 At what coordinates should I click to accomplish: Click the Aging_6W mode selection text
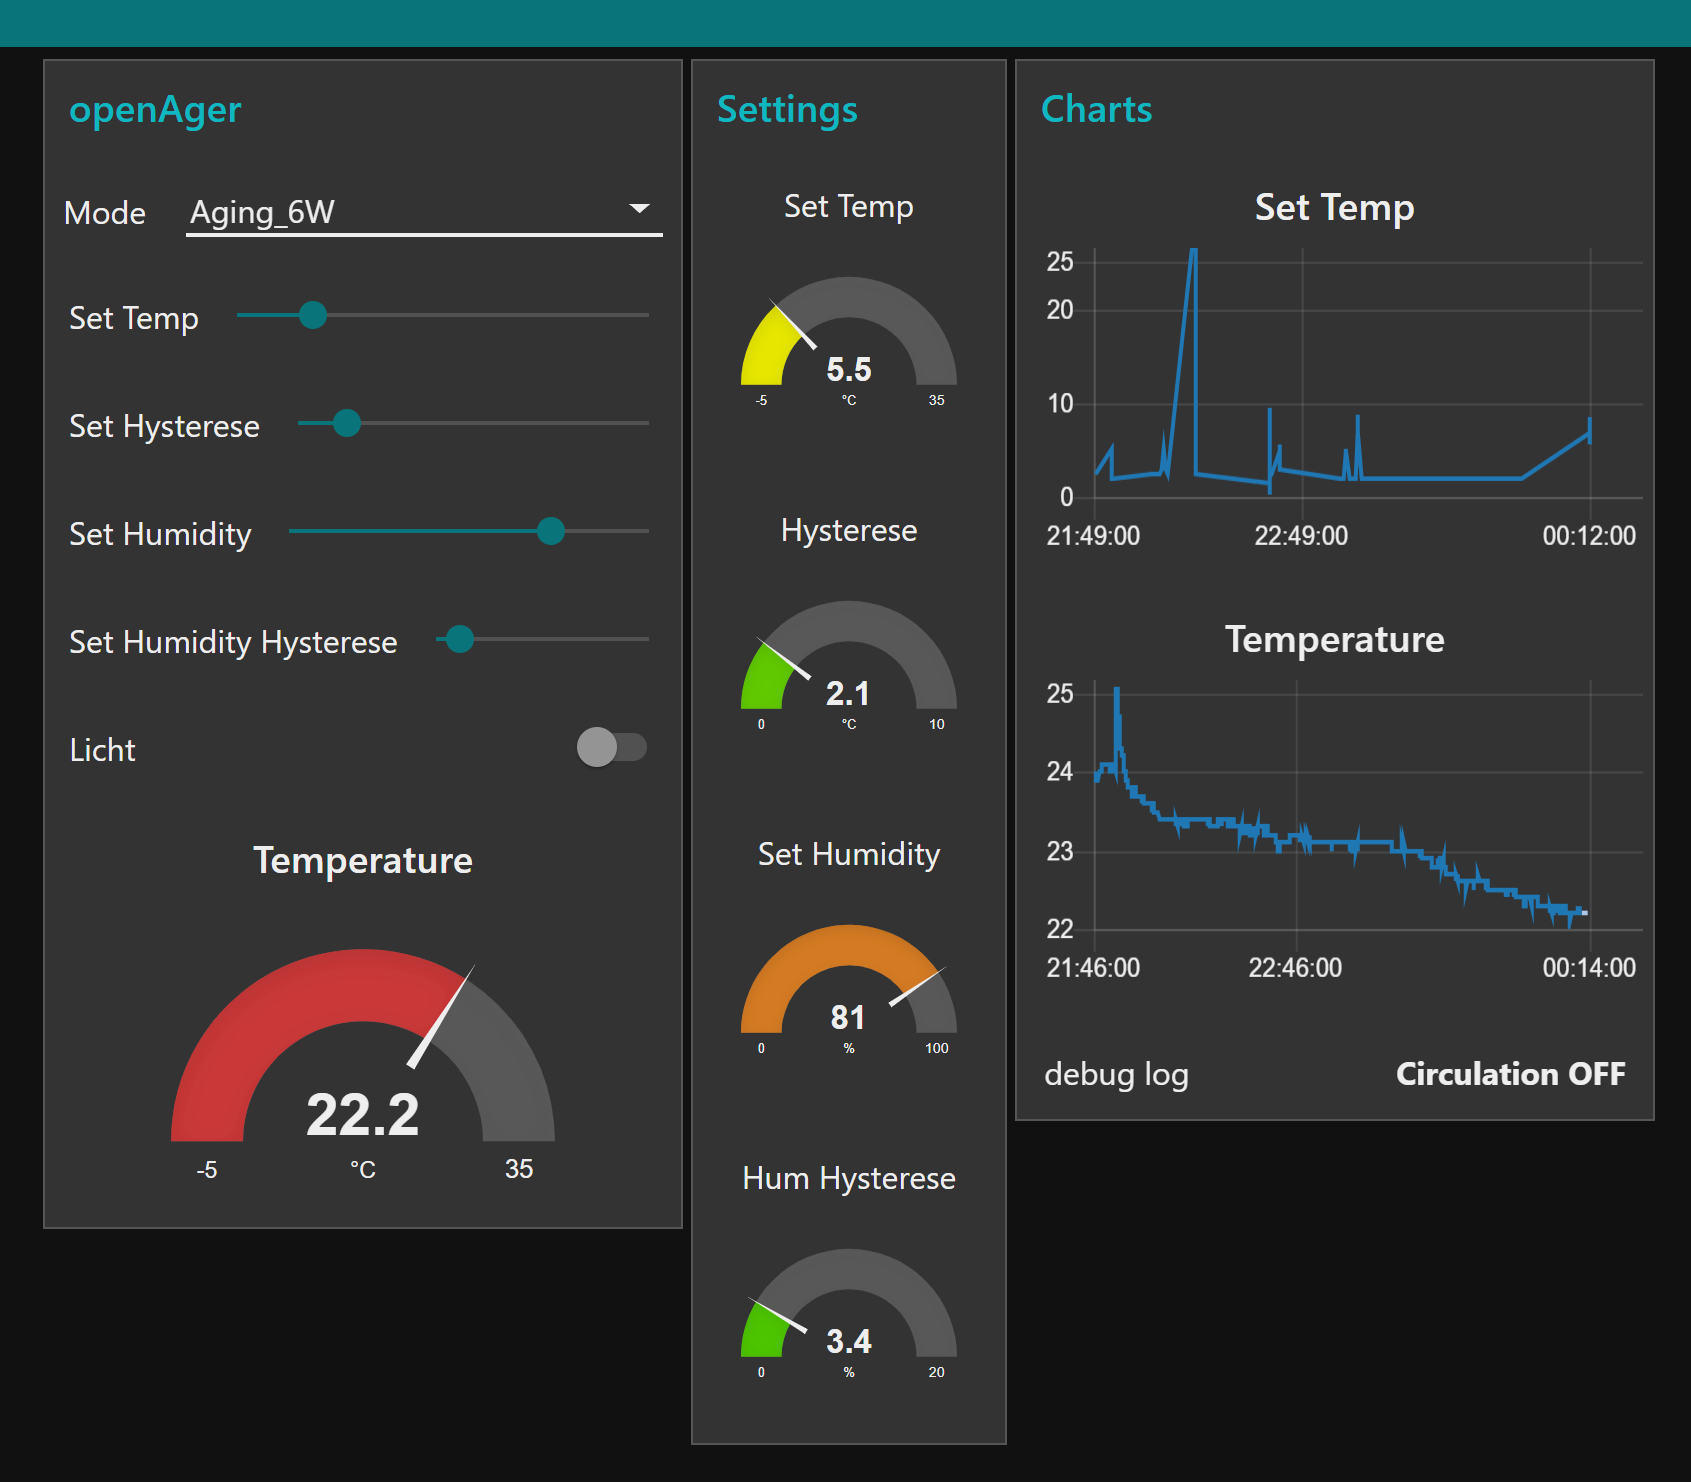tap(263, 212)
